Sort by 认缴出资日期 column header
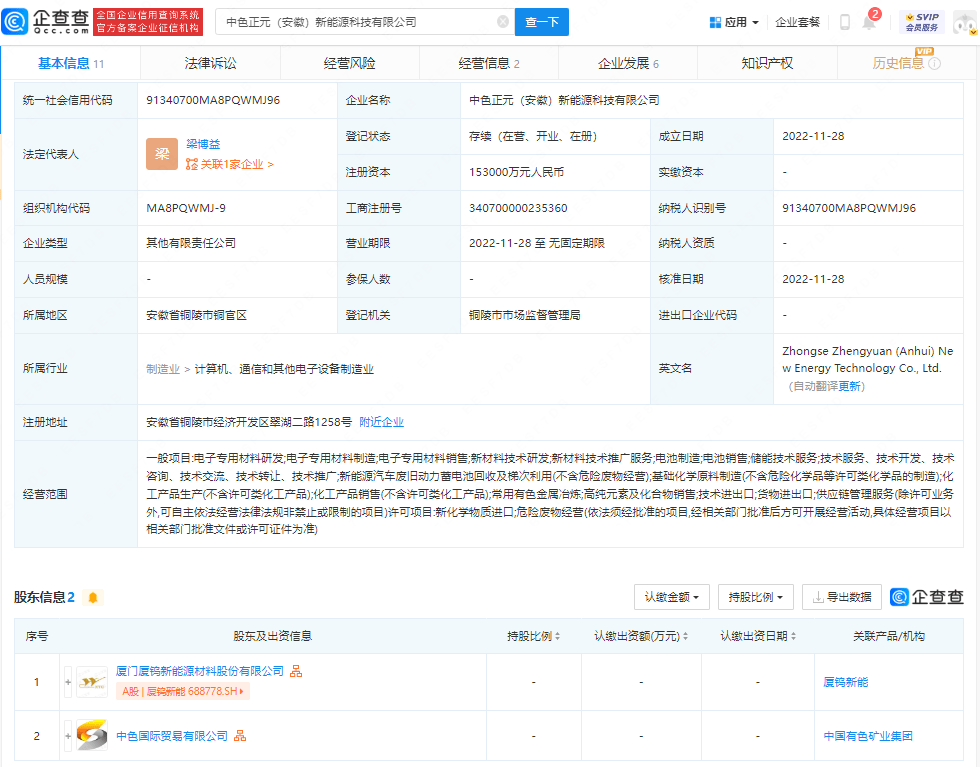This screenshot has height=767, width=980. click(758, 636)
